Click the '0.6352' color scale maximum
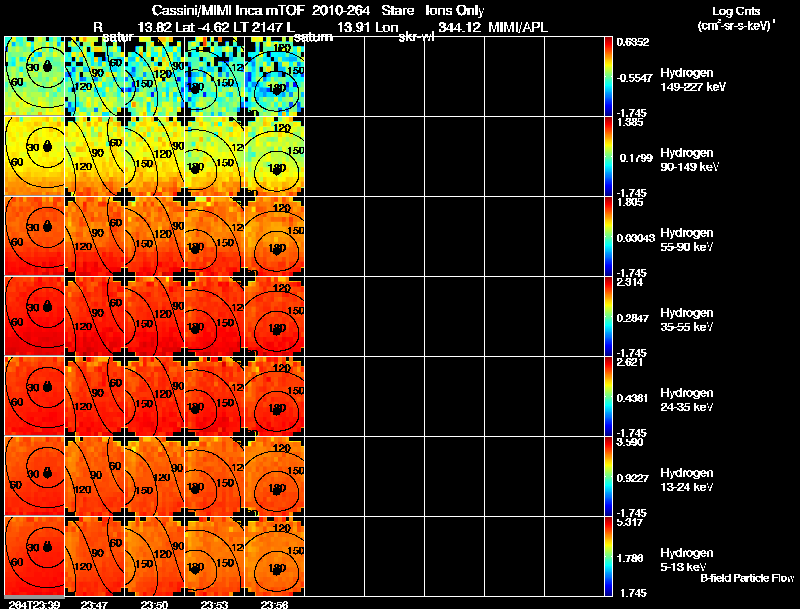Viewport: 800px width, 609px height. [x=633, y=42]
